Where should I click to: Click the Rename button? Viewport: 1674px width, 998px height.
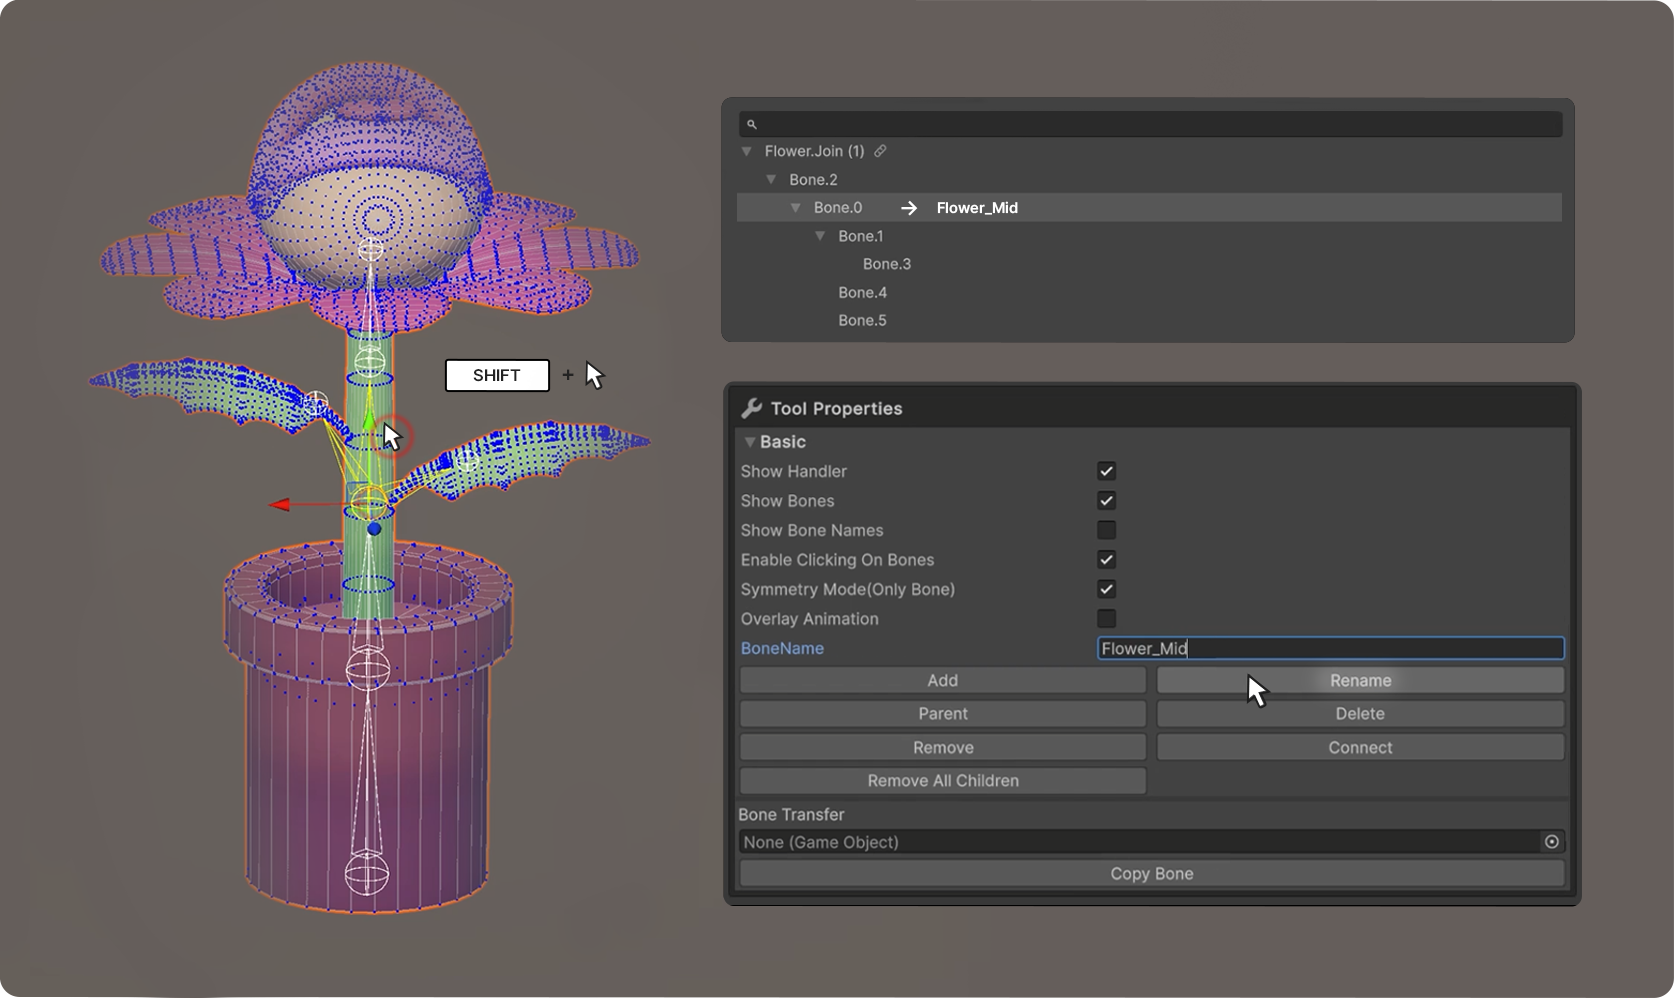1360,680
